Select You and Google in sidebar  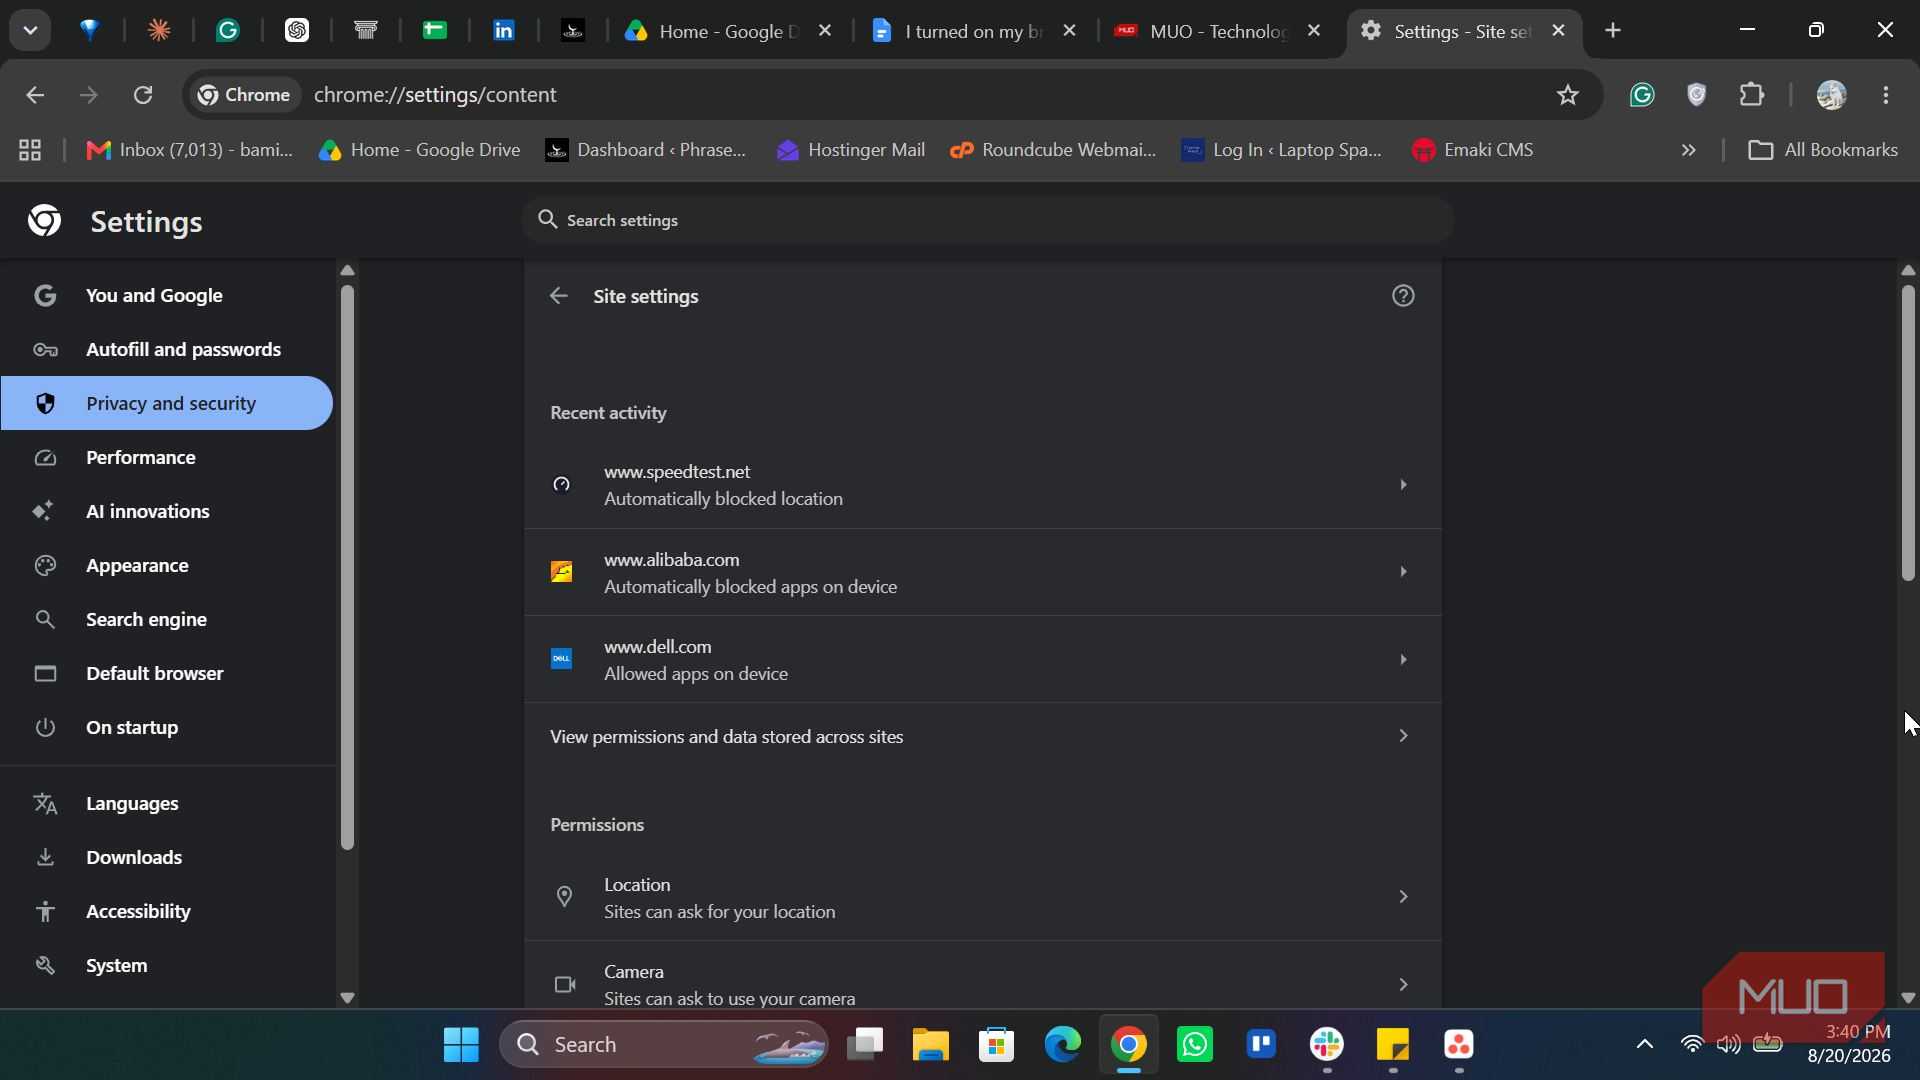(x=166, y=296)
